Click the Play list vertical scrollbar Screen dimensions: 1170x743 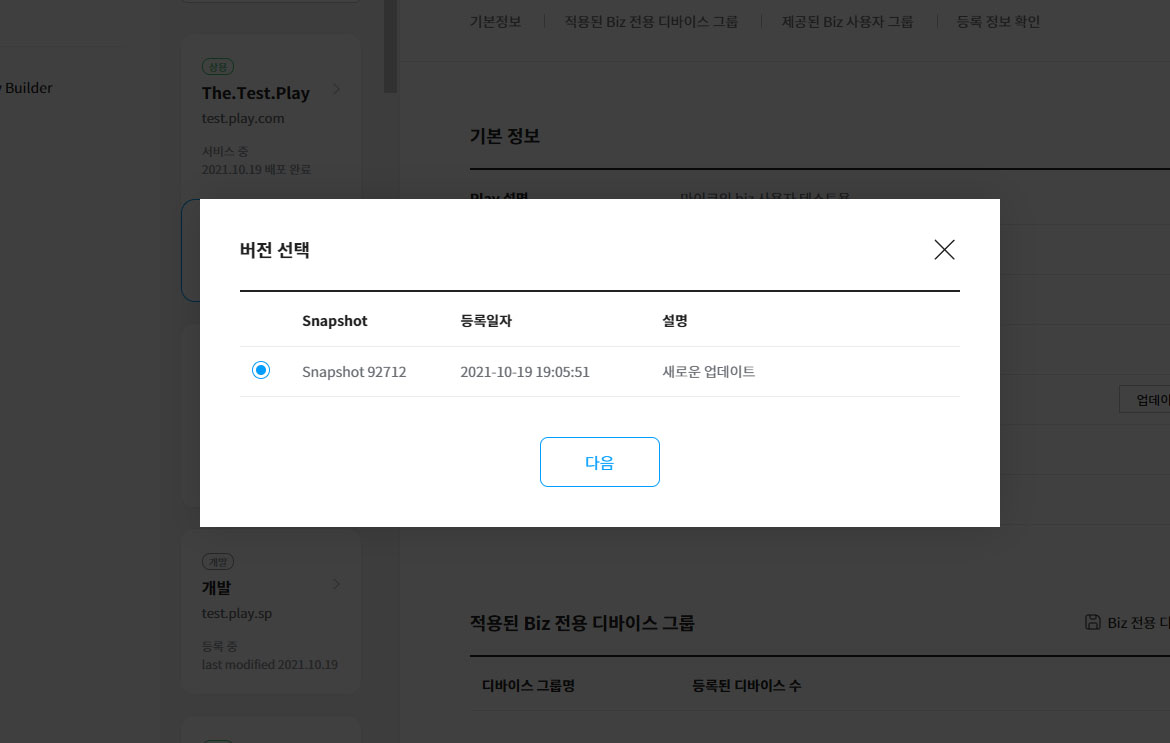click(390, 45)
